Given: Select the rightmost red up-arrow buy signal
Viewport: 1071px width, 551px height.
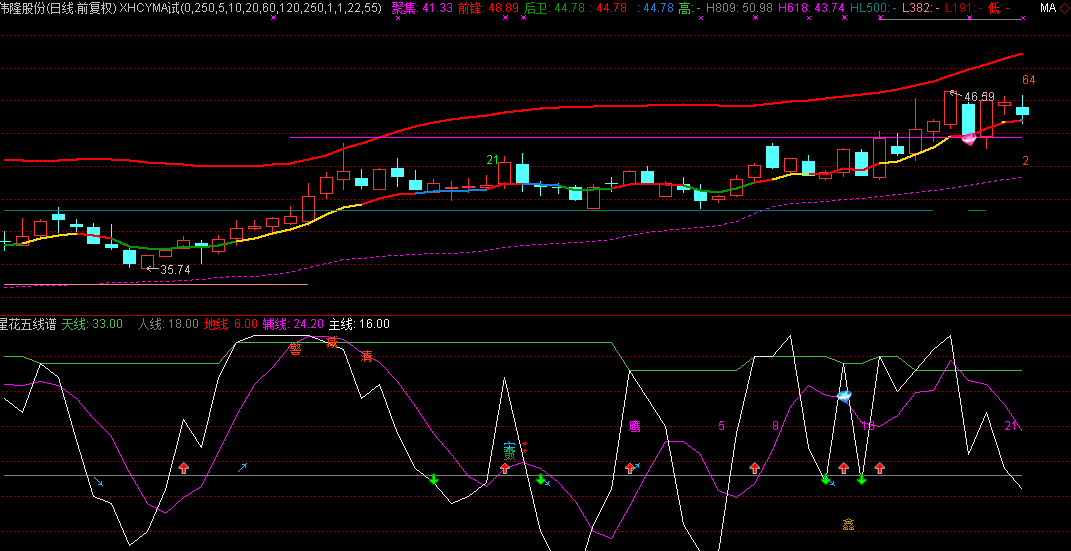Looking at the screenshot, I should pyautogui.click(x=880, y=467).
